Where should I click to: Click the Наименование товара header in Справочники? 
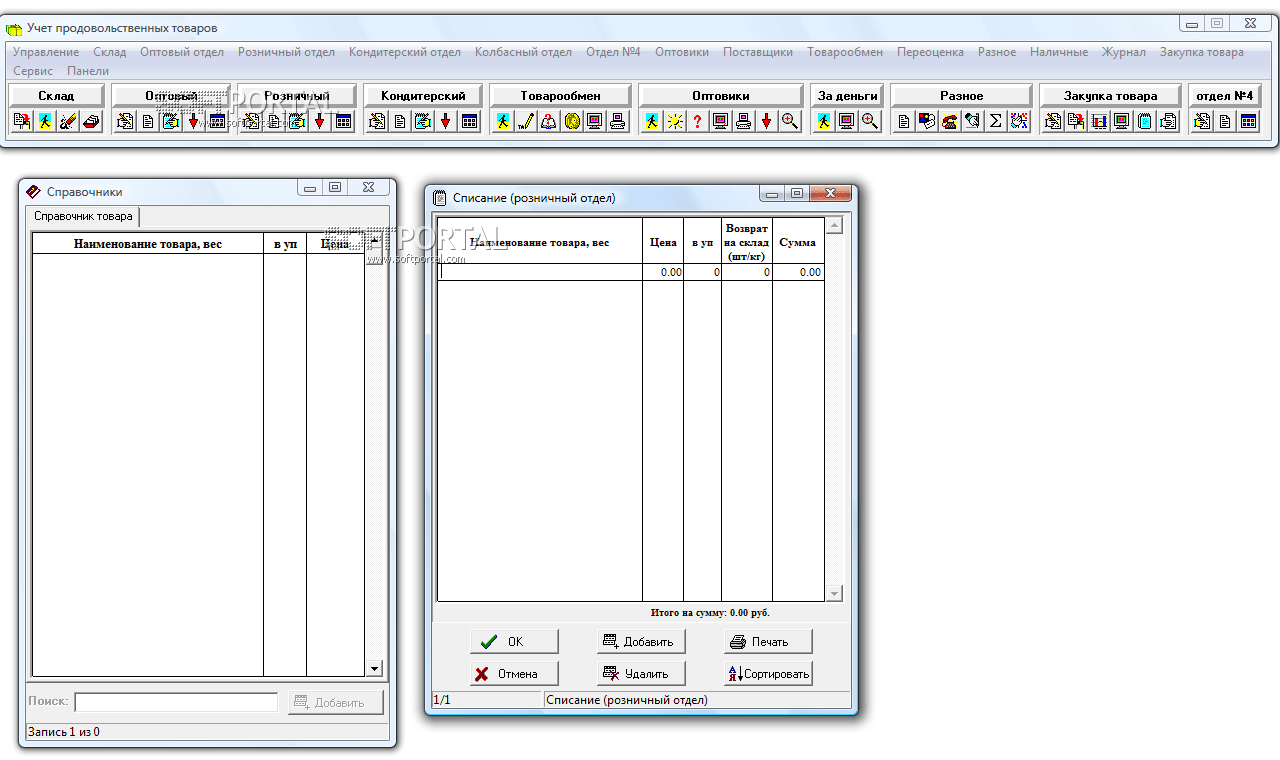[148, 244]
